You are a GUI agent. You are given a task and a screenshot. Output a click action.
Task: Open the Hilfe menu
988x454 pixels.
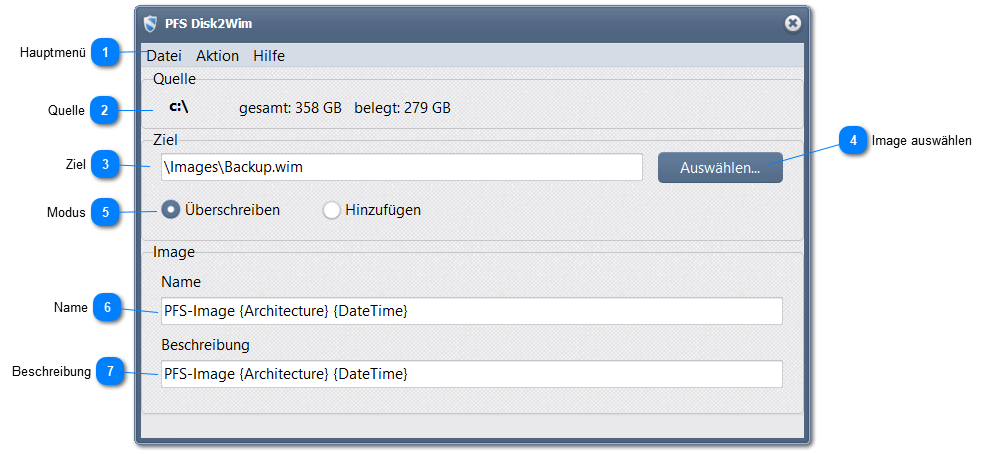pyautogui.click(x=269, y=56)
